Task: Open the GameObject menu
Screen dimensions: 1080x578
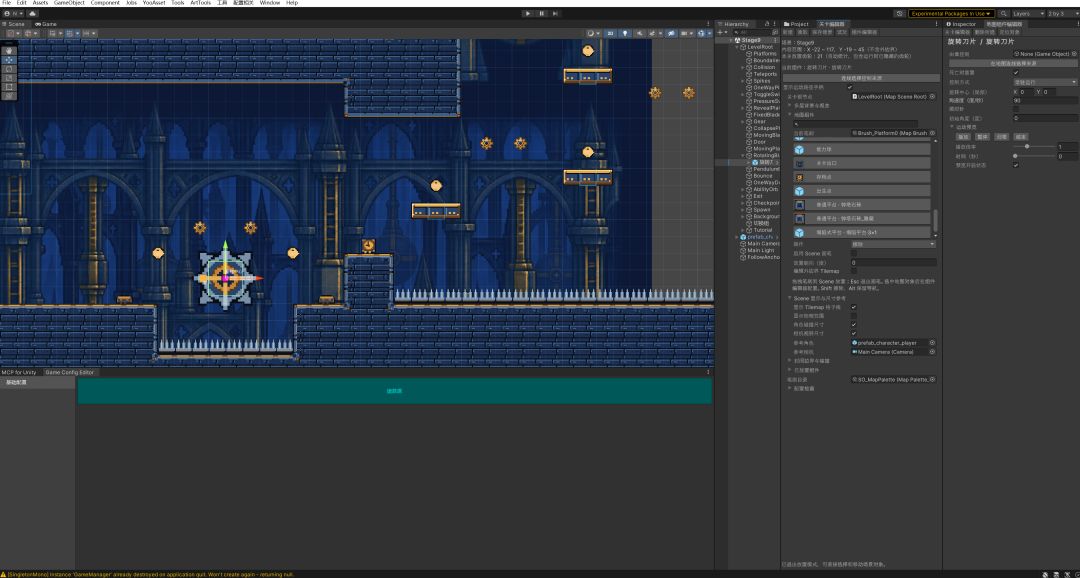Action: point(70,3)
